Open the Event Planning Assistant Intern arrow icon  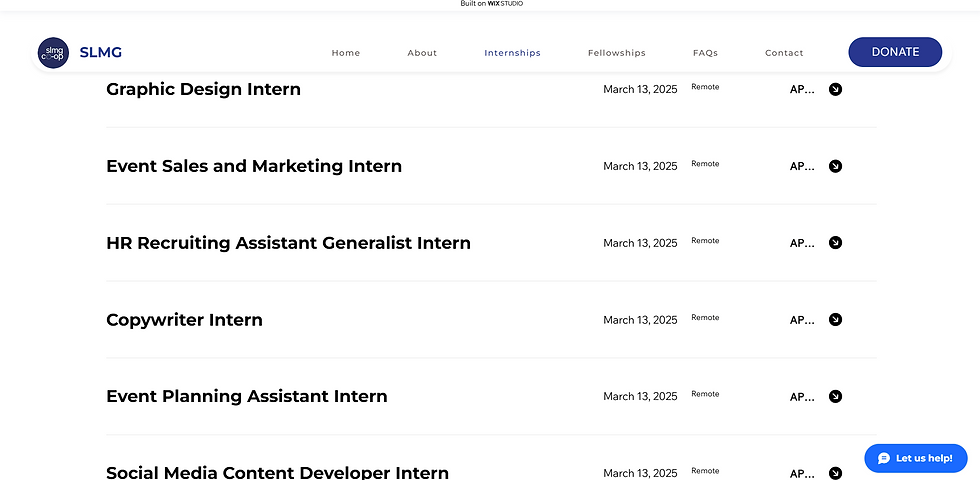point(835,396)
